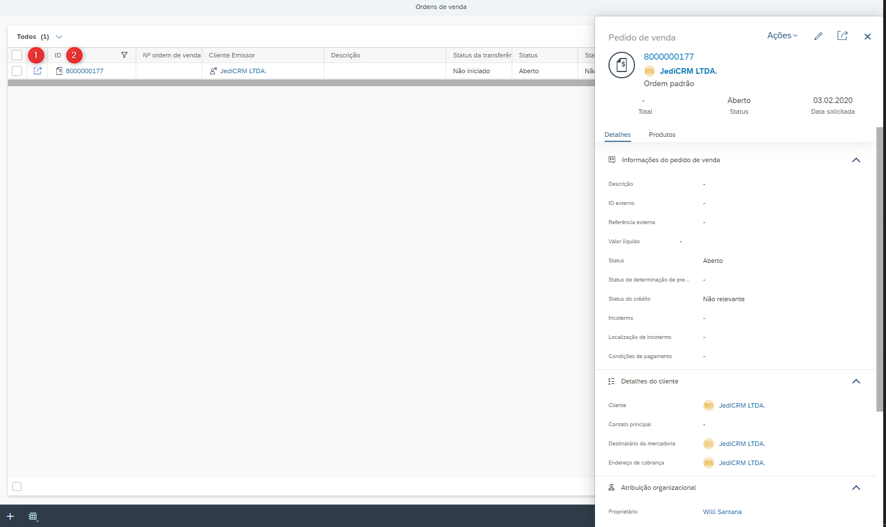Open the Todos (1) view dropdown
This screenshot has width=886, height=527.
[59, 37]
